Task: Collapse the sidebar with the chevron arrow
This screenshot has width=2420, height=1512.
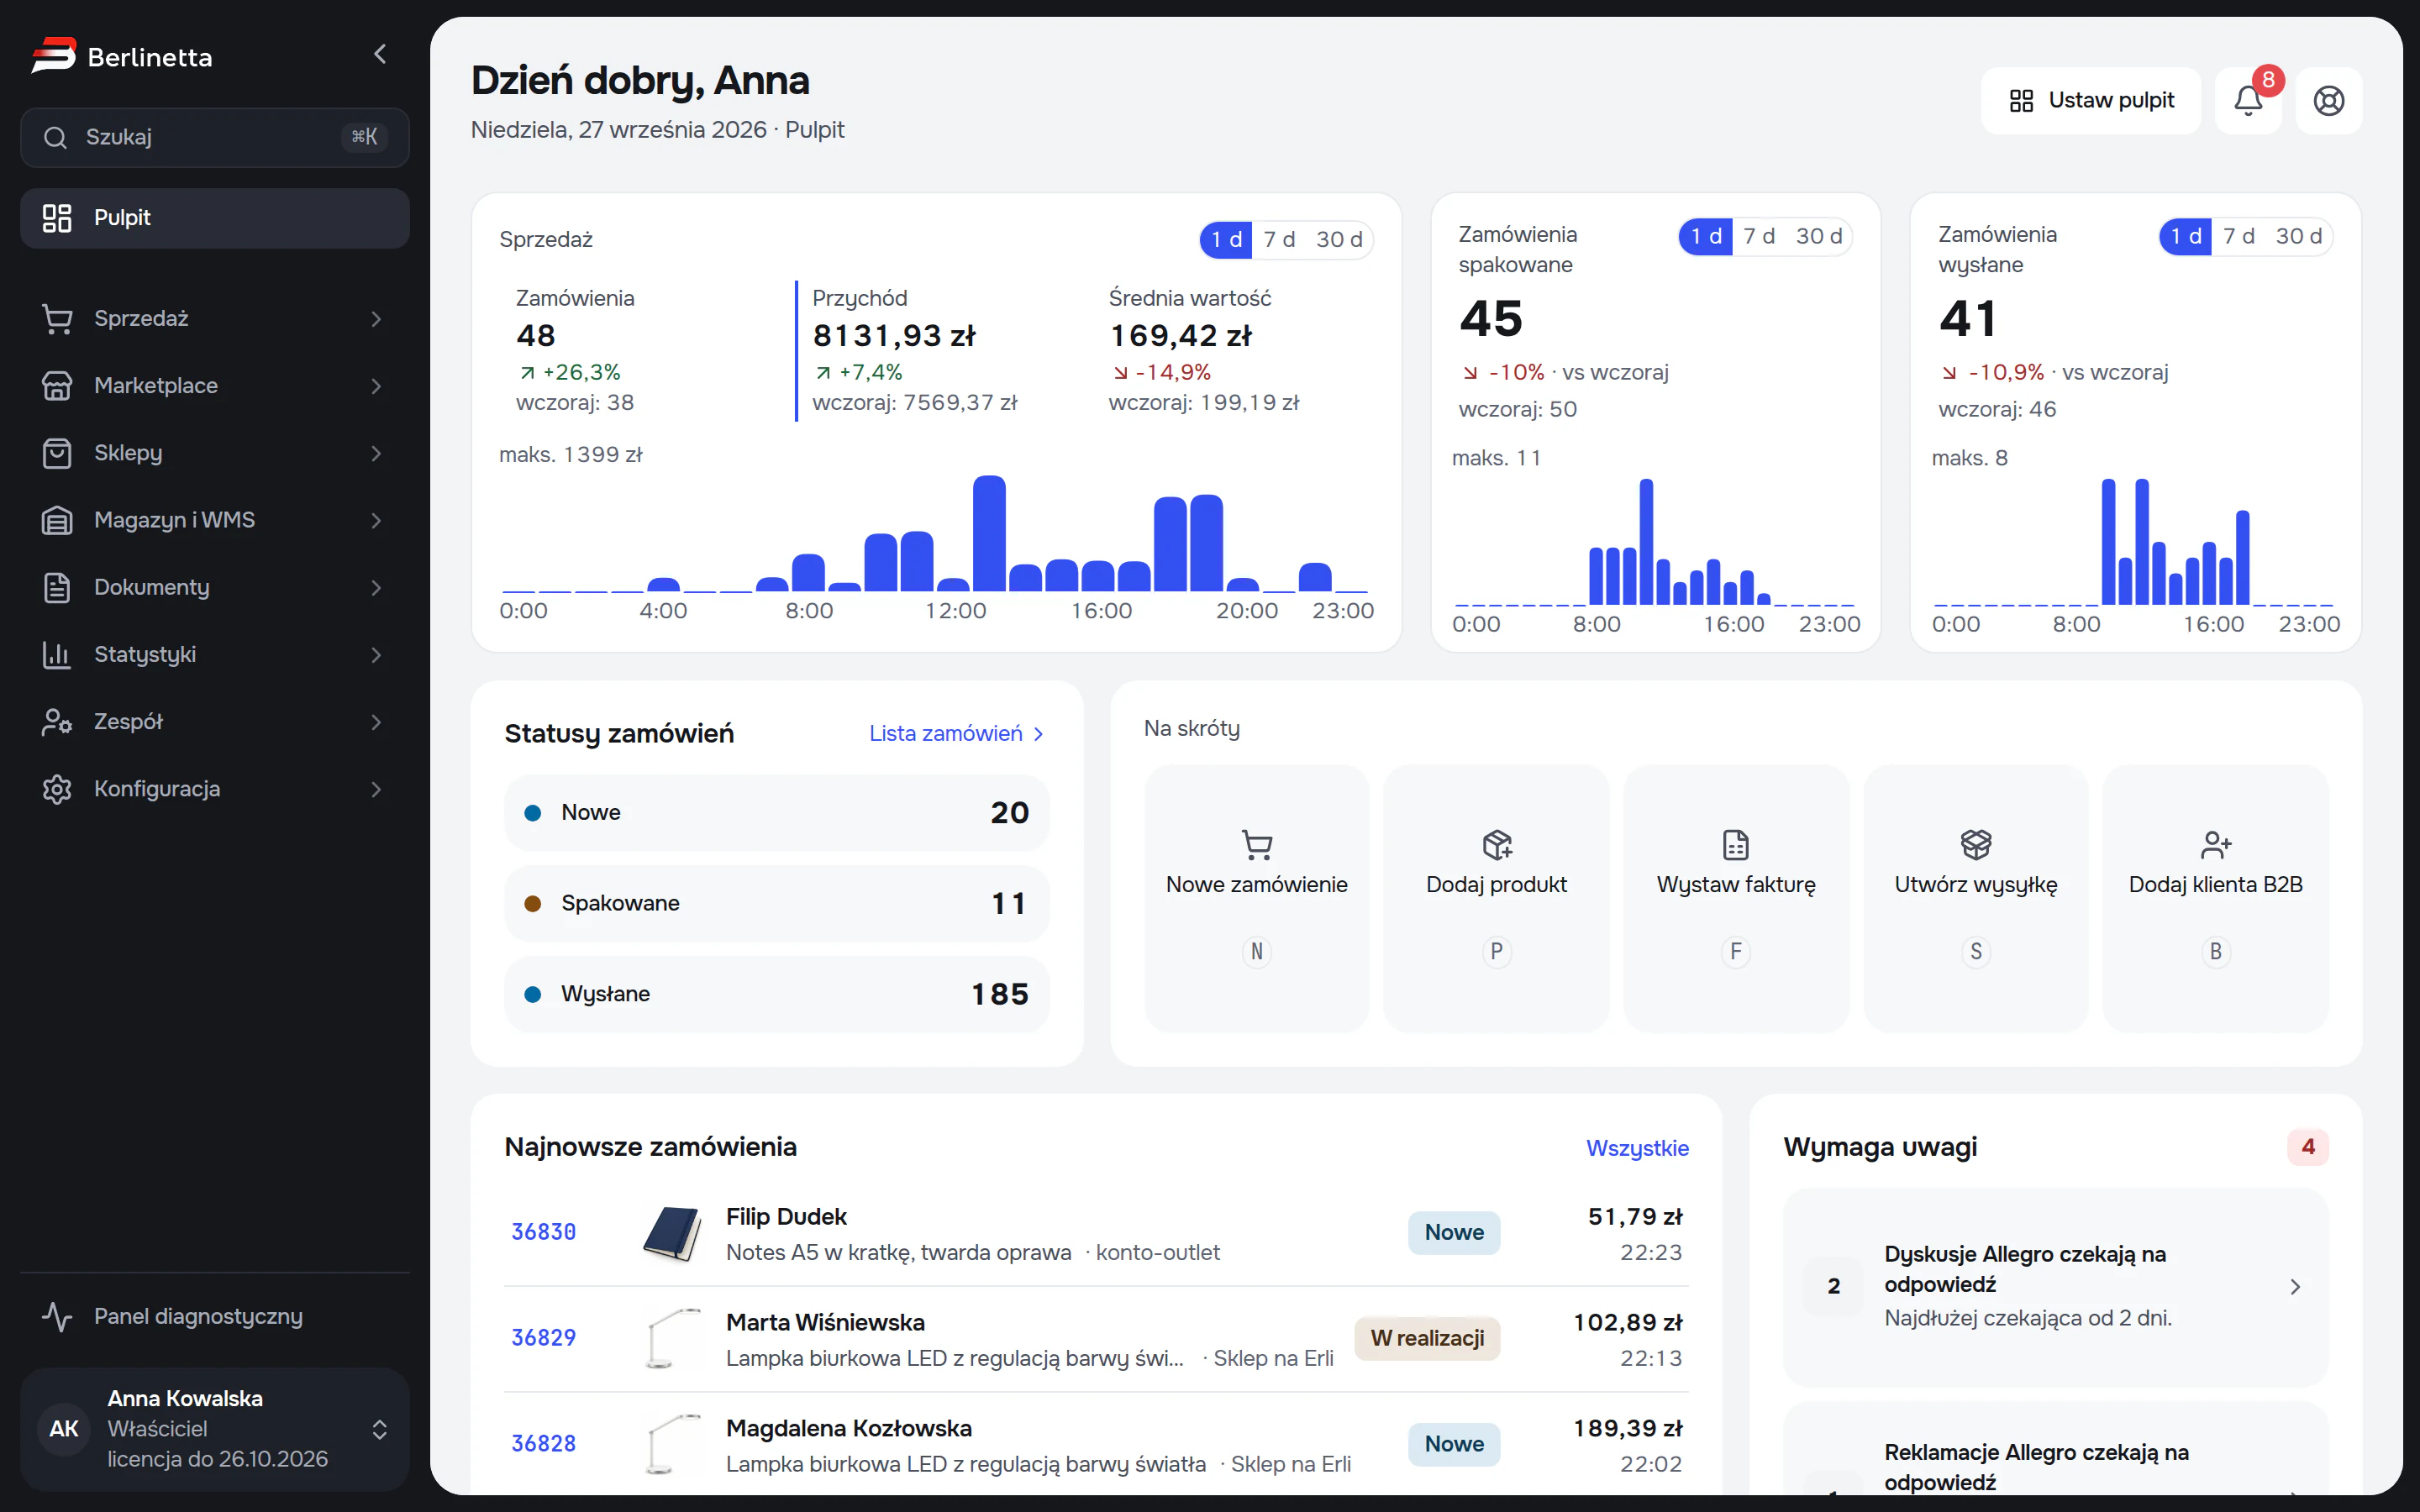Action: coord(380,54)
